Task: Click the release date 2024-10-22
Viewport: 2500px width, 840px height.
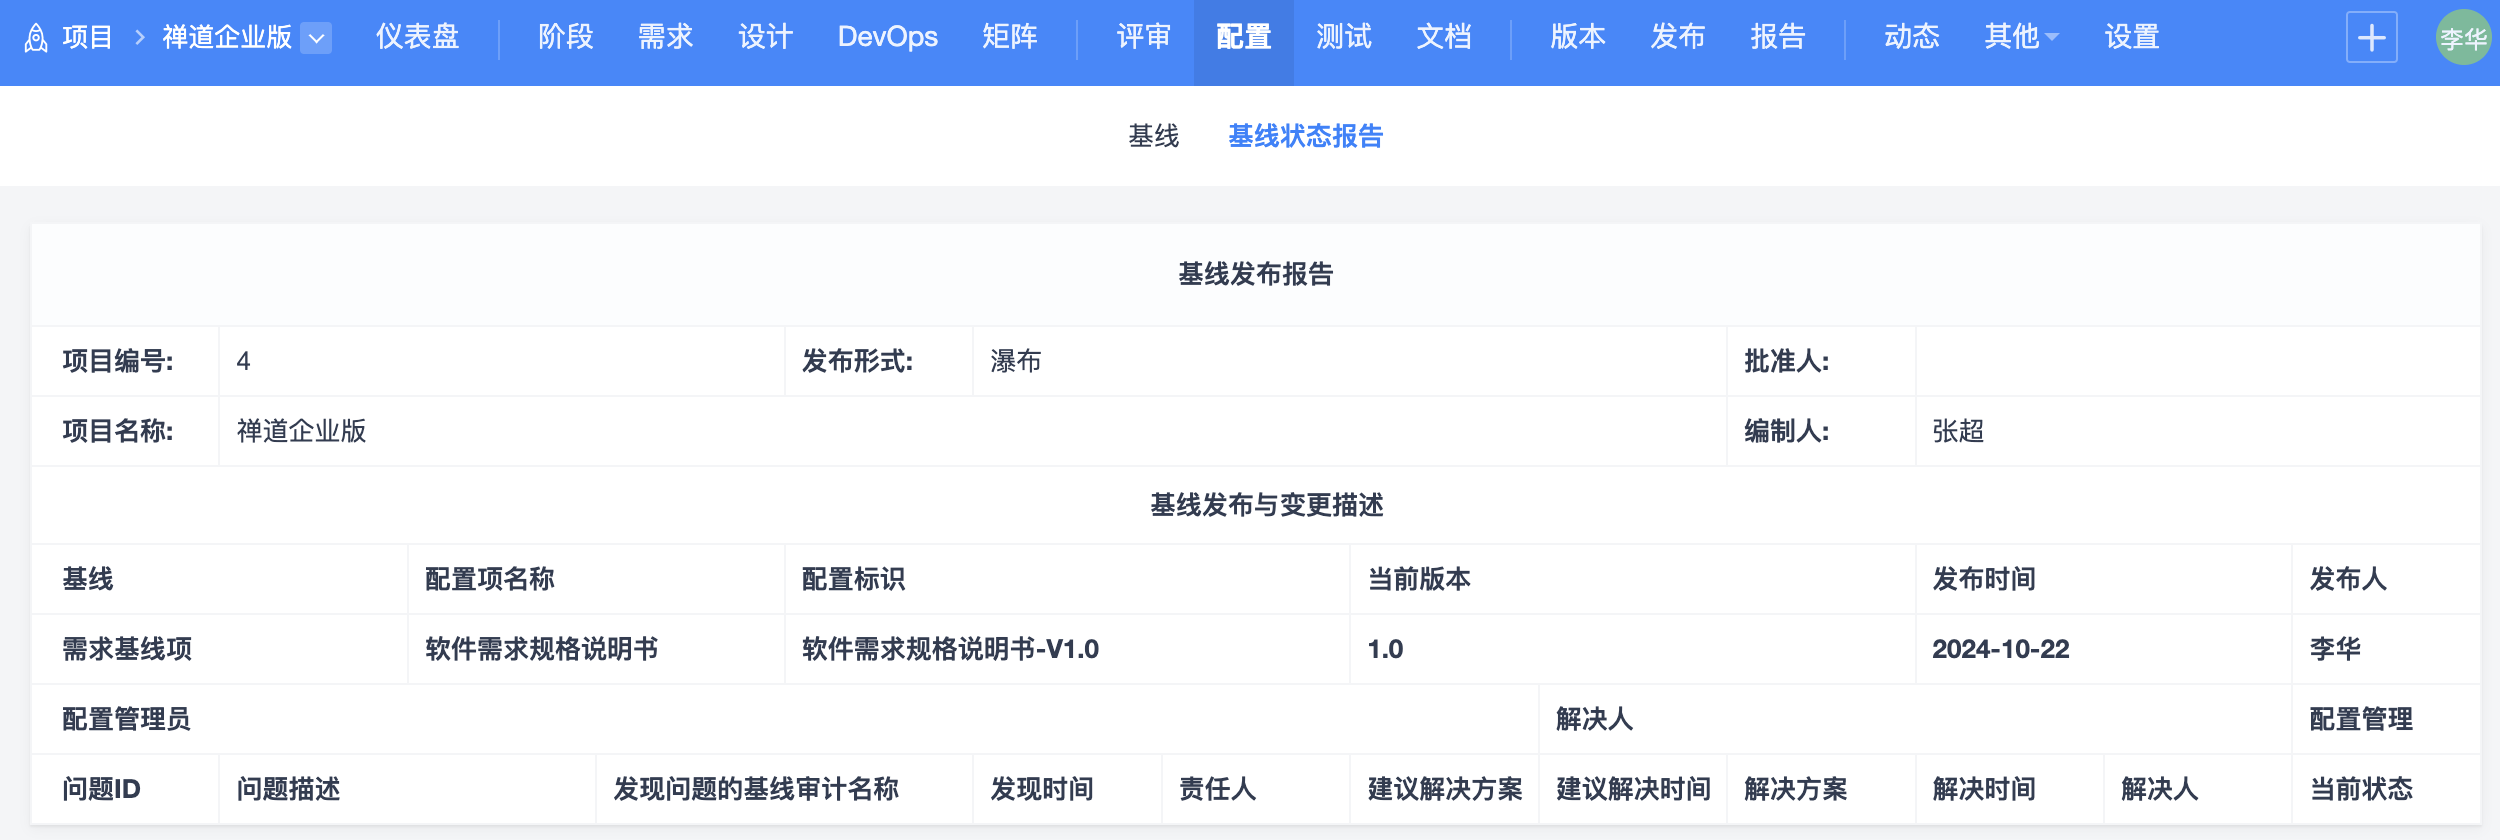Action: pyautogui.click(x=2000, y=649)
